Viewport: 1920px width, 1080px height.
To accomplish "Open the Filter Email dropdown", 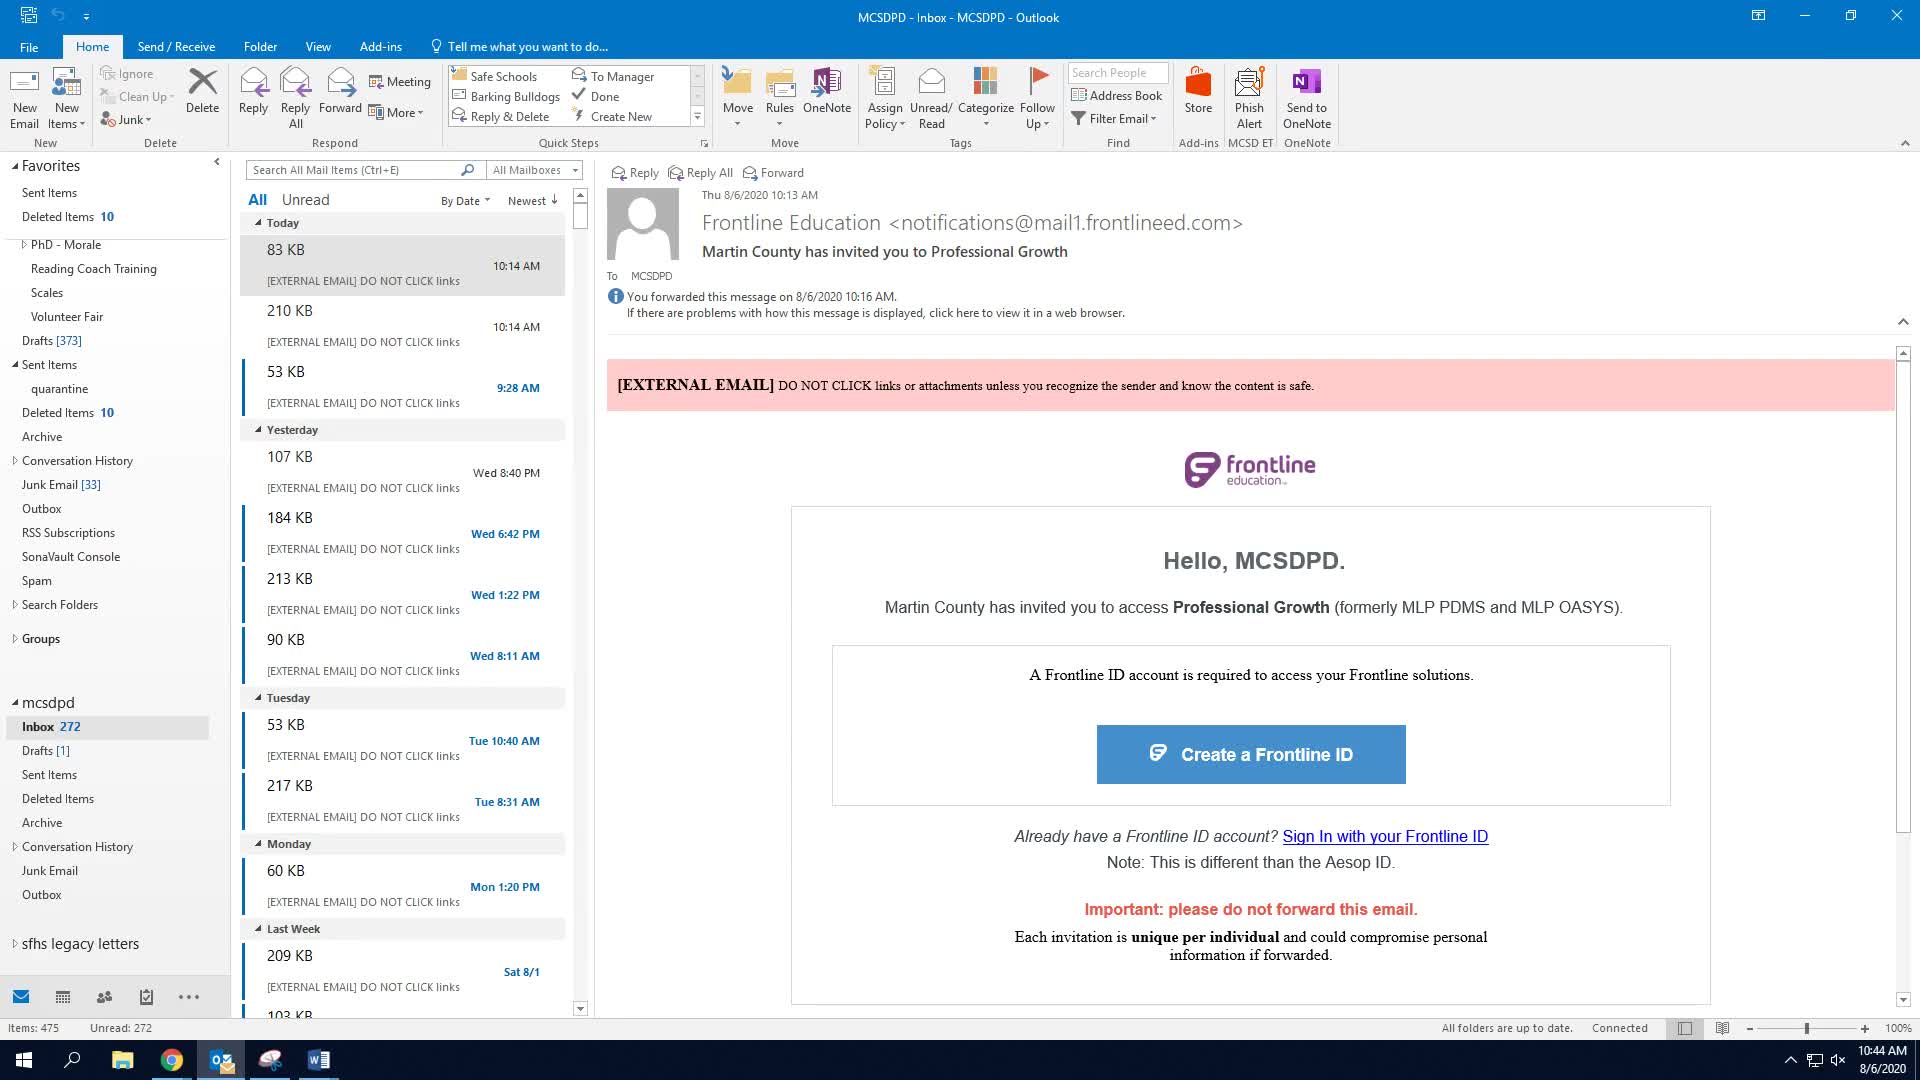I will (1114, 119).
